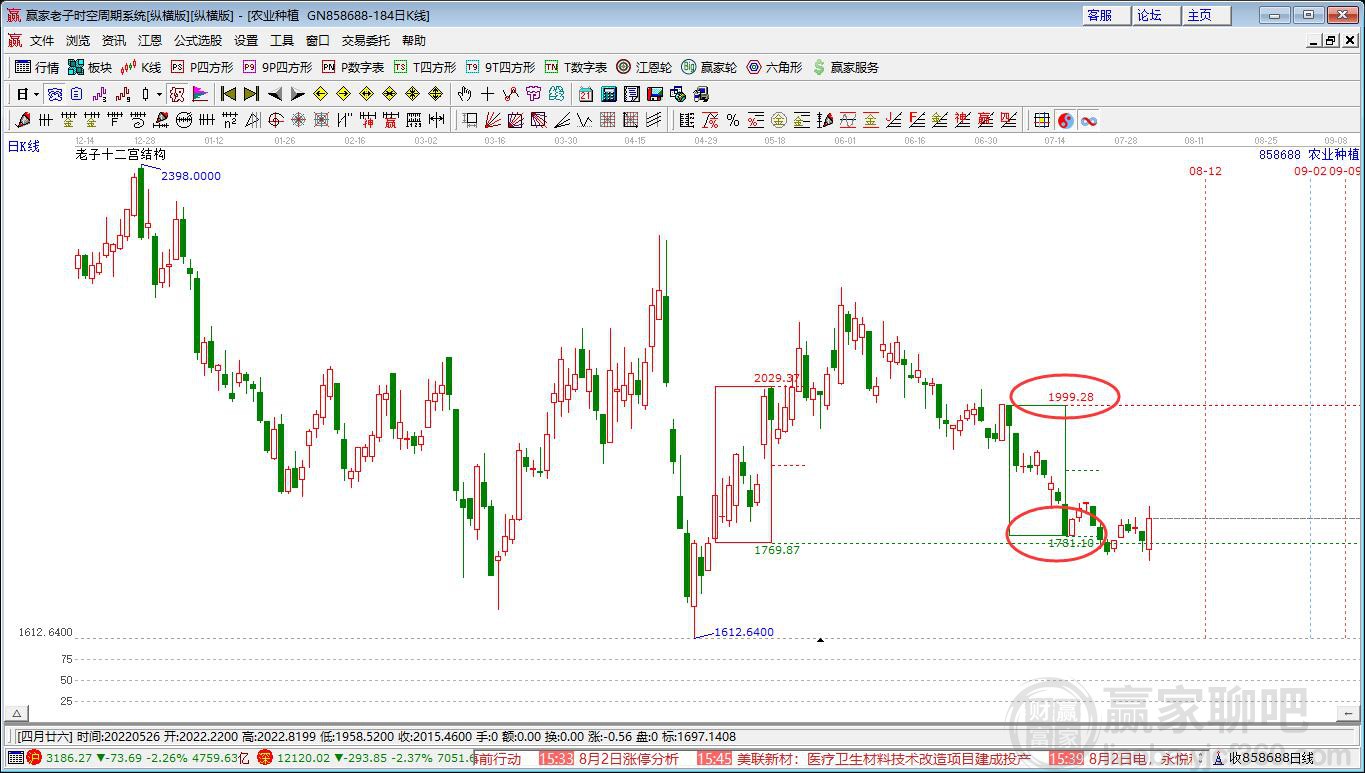Viewport: 1365px width, 773px height.
Task: Open the 江恩轮 Gann wheel
Action: click(x=644, y=67)
